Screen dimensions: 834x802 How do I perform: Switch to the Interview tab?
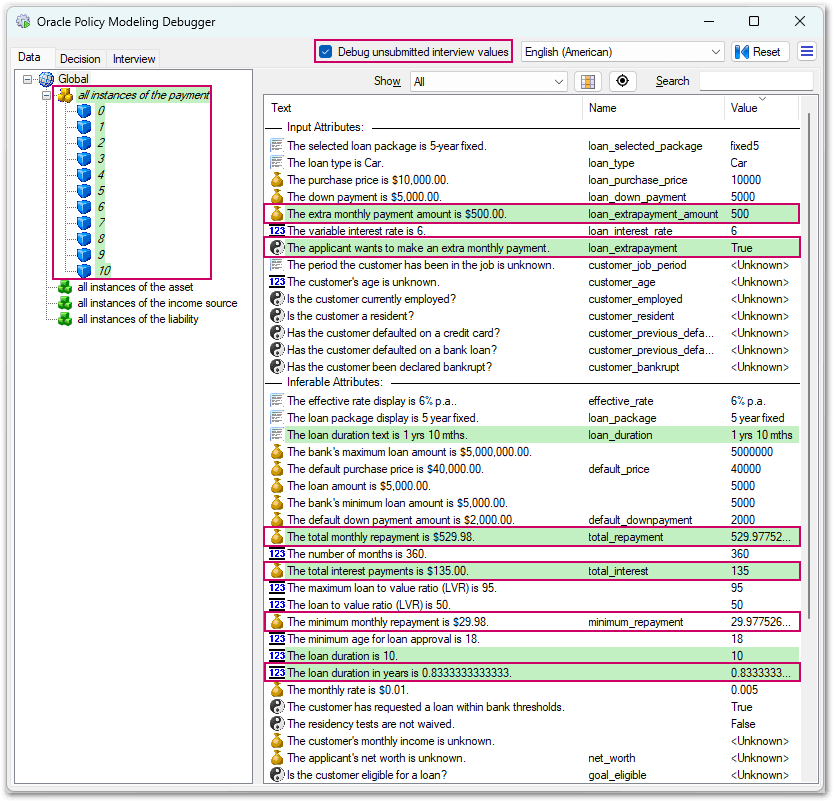click(x=134, y=59)
